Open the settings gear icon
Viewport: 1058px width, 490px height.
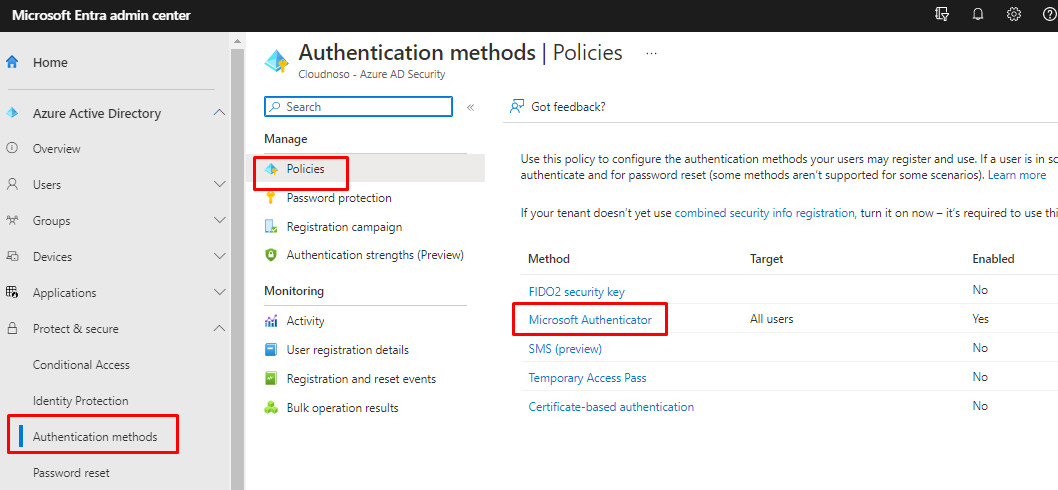[1014, 15]
